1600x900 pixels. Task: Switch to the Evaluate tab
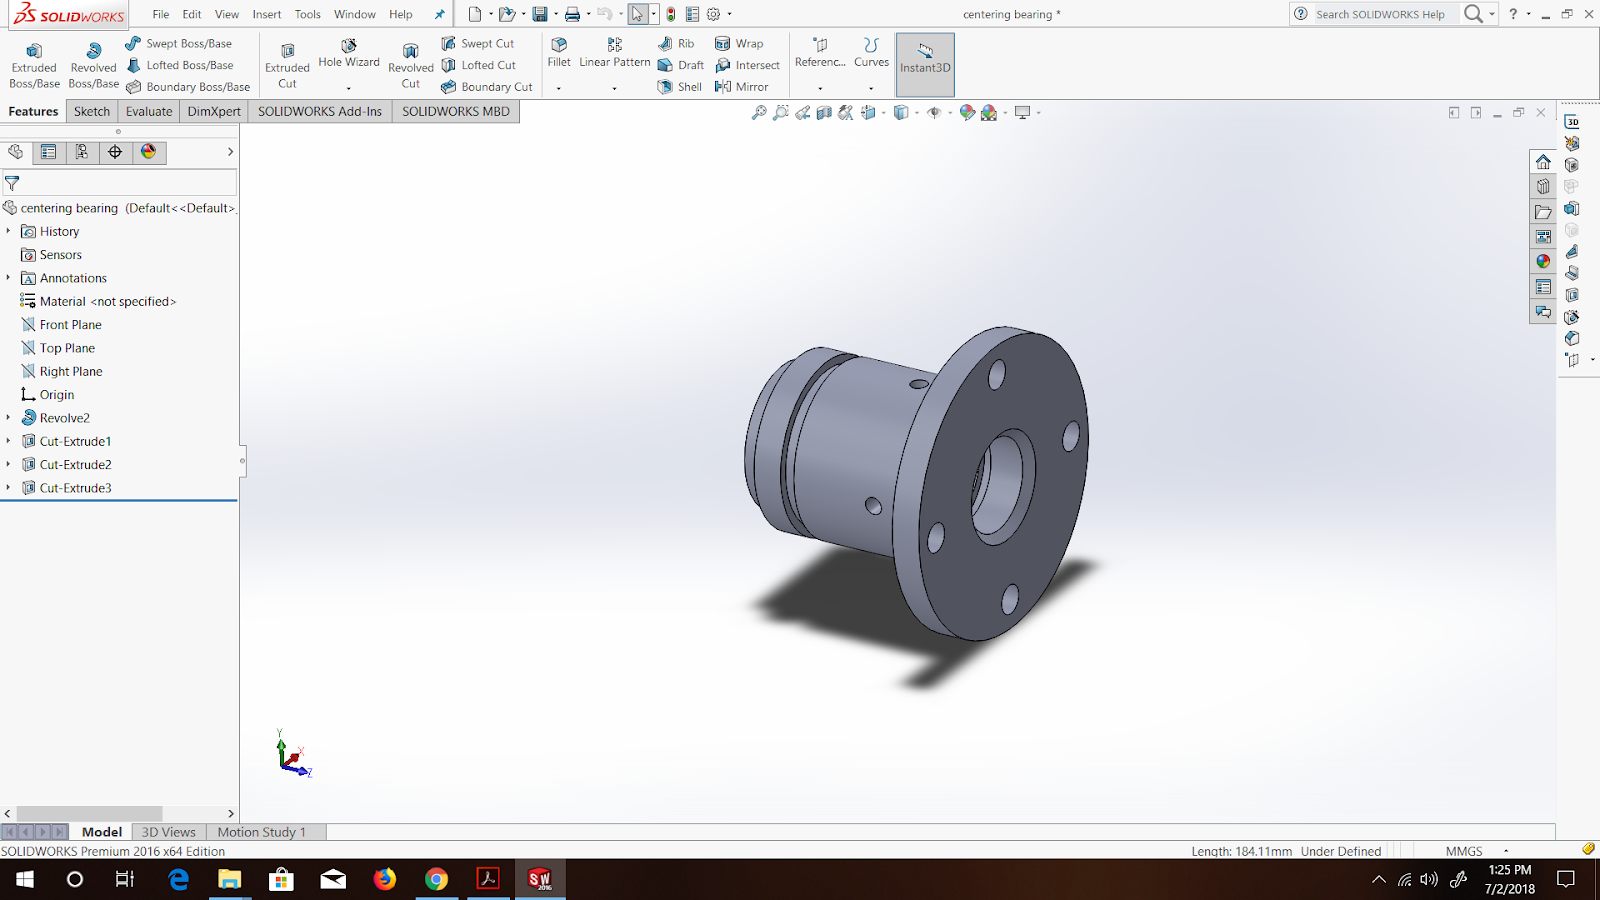[x=148, y=111]
